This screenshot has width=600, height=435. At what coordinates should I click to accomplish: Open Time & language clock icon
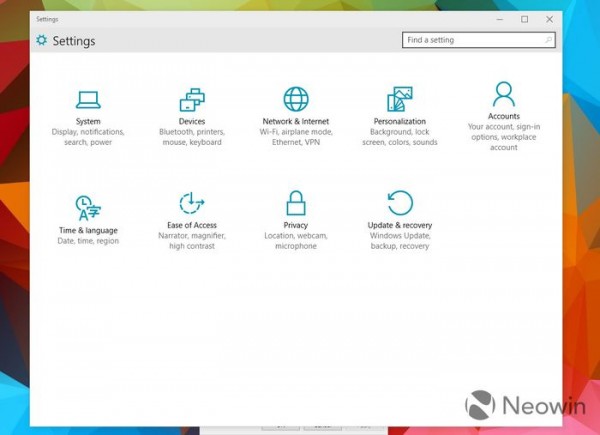(88, 205)
